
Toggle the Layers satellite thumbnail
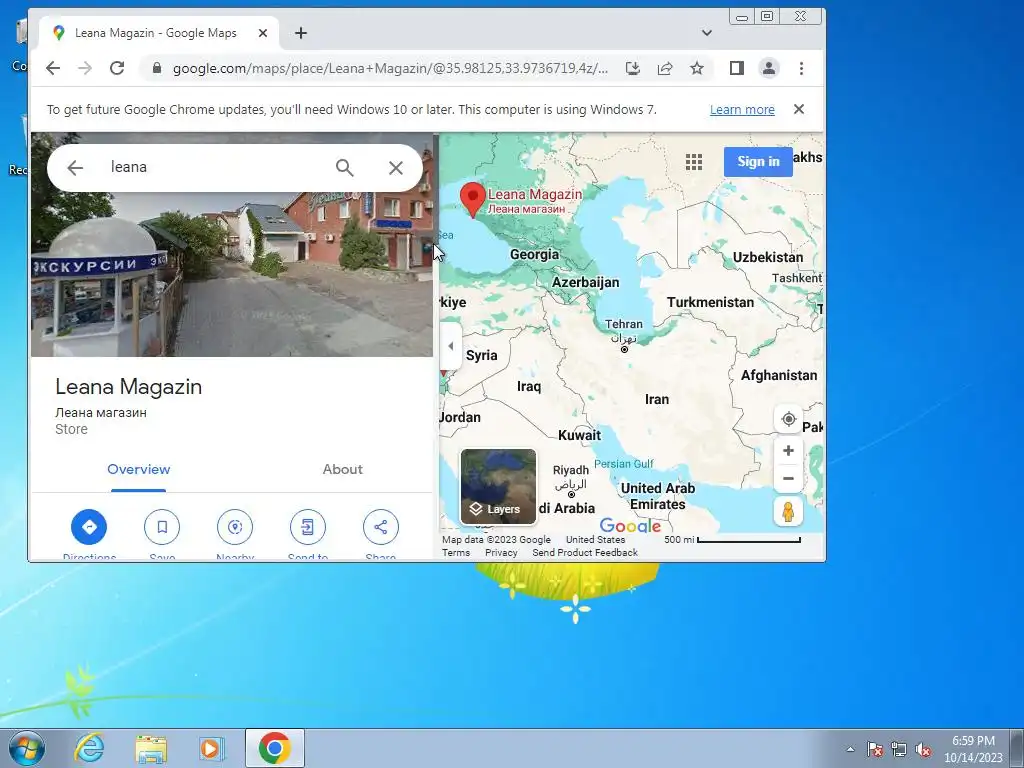click(x=498, y=487)
